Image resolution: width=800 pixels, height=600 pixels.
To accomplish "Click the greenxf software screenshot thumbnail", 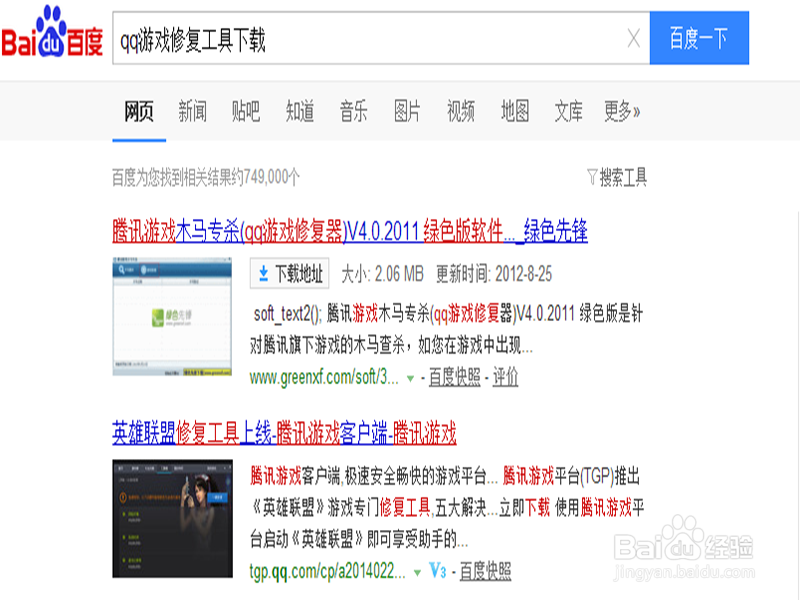I will pyautogui.click(x=172, y=316).
